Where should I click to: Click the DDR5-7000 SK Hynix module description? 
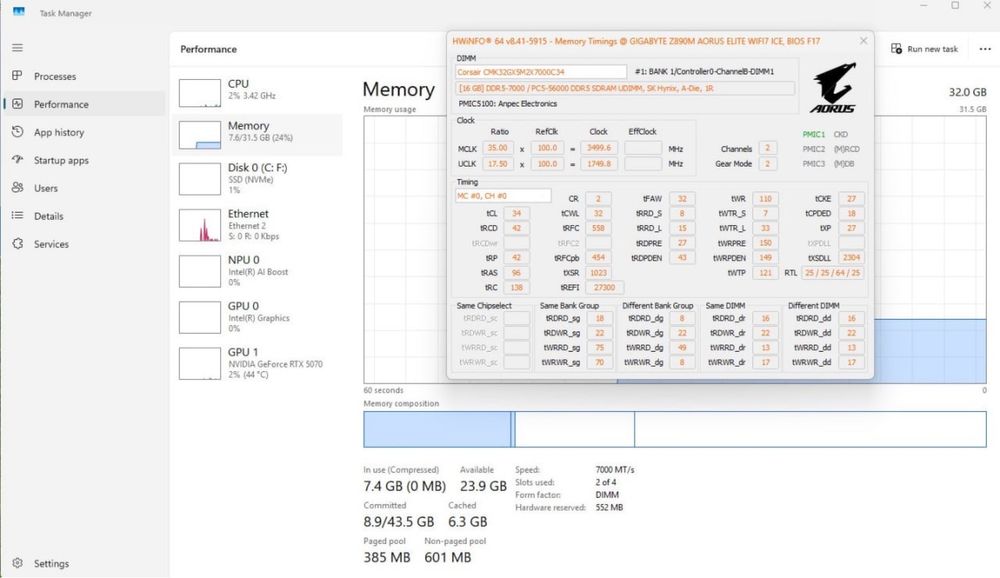625,89
